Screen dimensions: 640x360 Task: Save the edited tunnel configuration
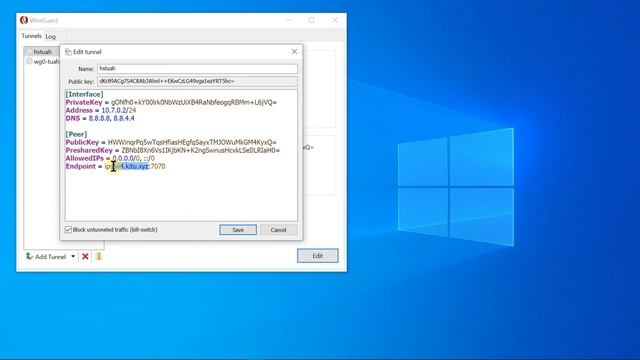(x=238, y=230)
